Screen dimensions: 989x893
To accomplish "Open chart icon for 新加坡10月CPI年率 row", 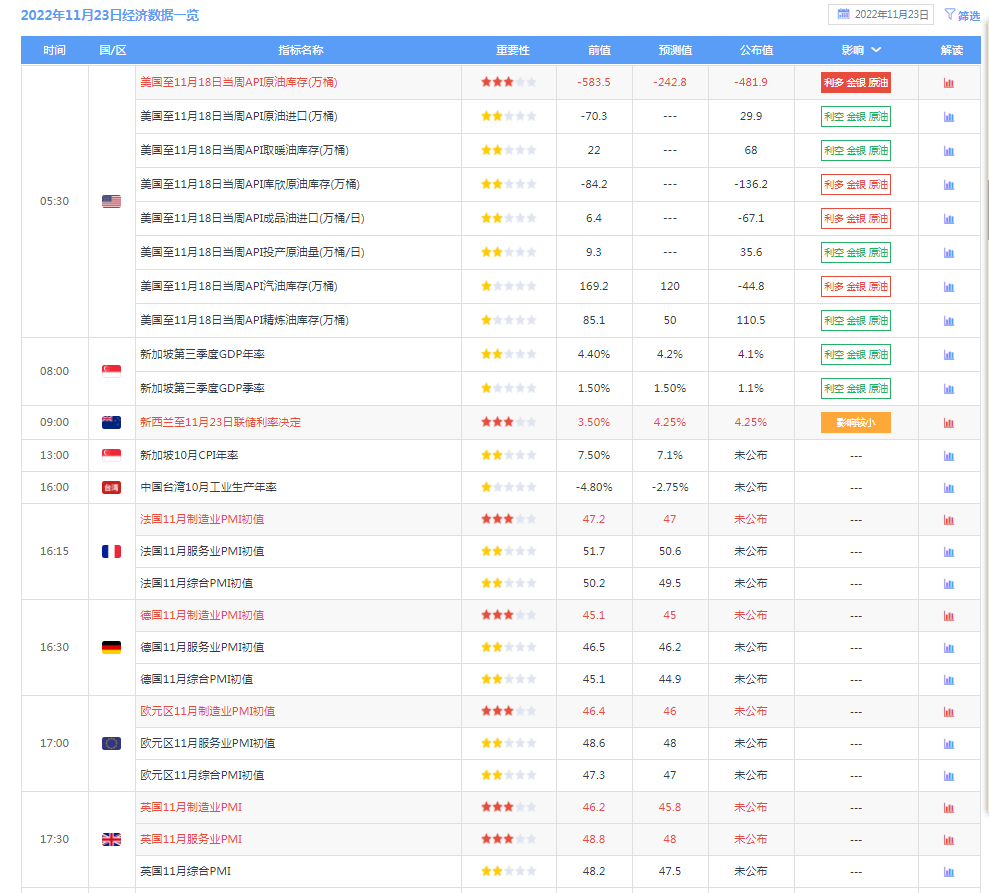I will 949,456.
